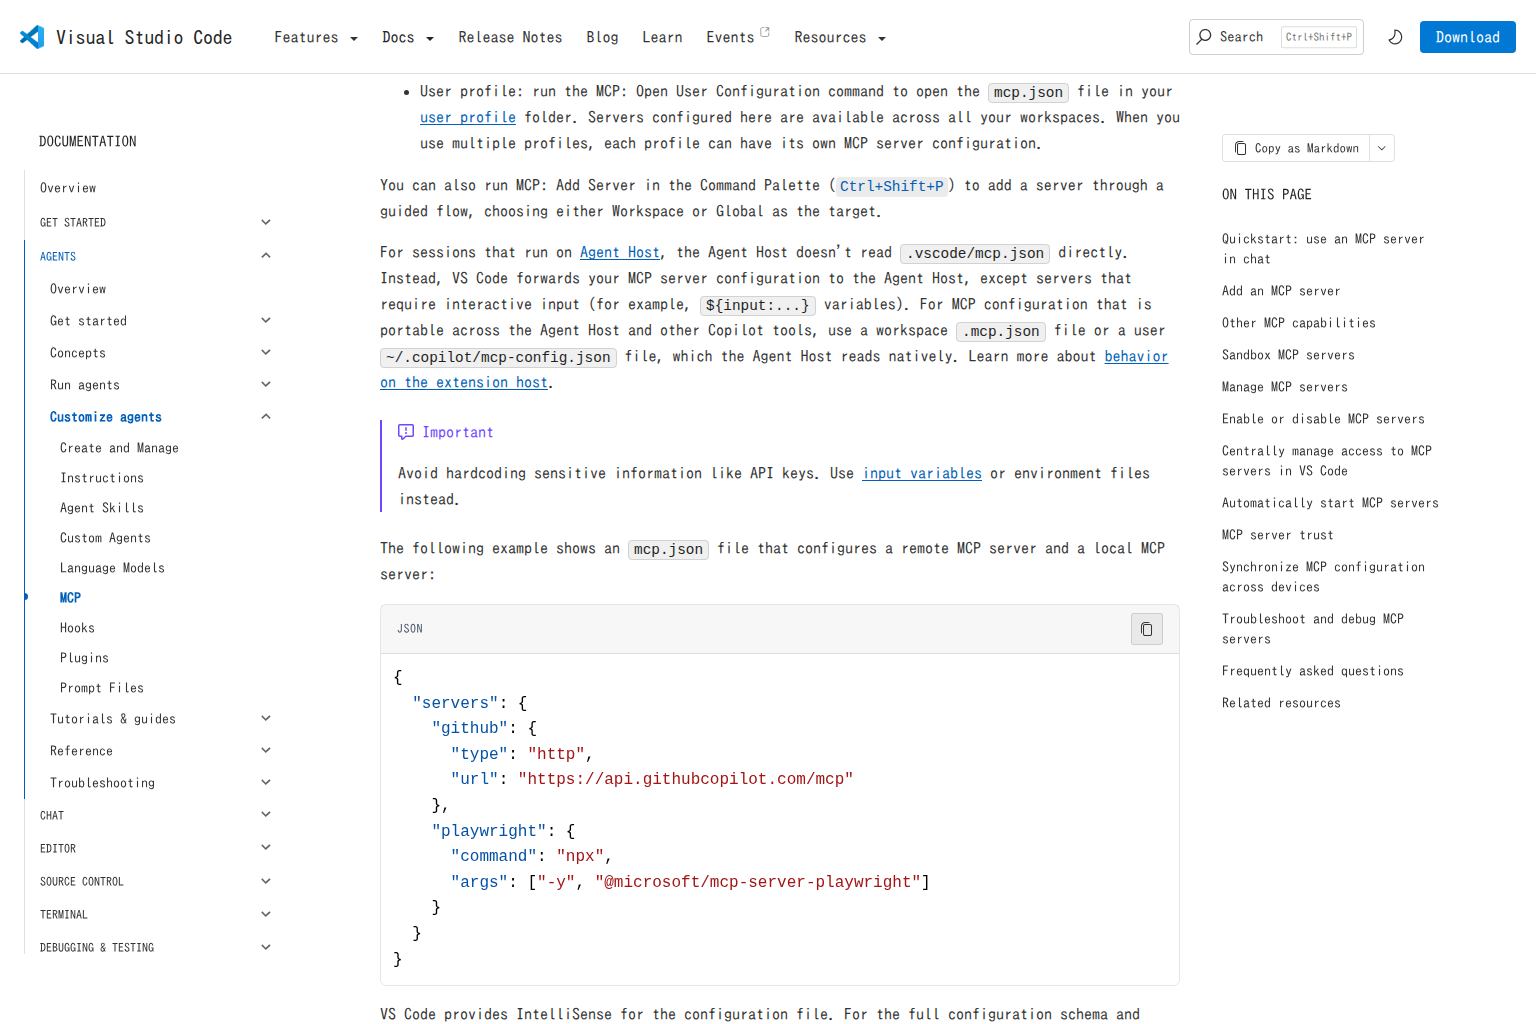
Task: Expand the SOURCE CONTROL section
Action: pyautogui.click(x=266, y=881)
